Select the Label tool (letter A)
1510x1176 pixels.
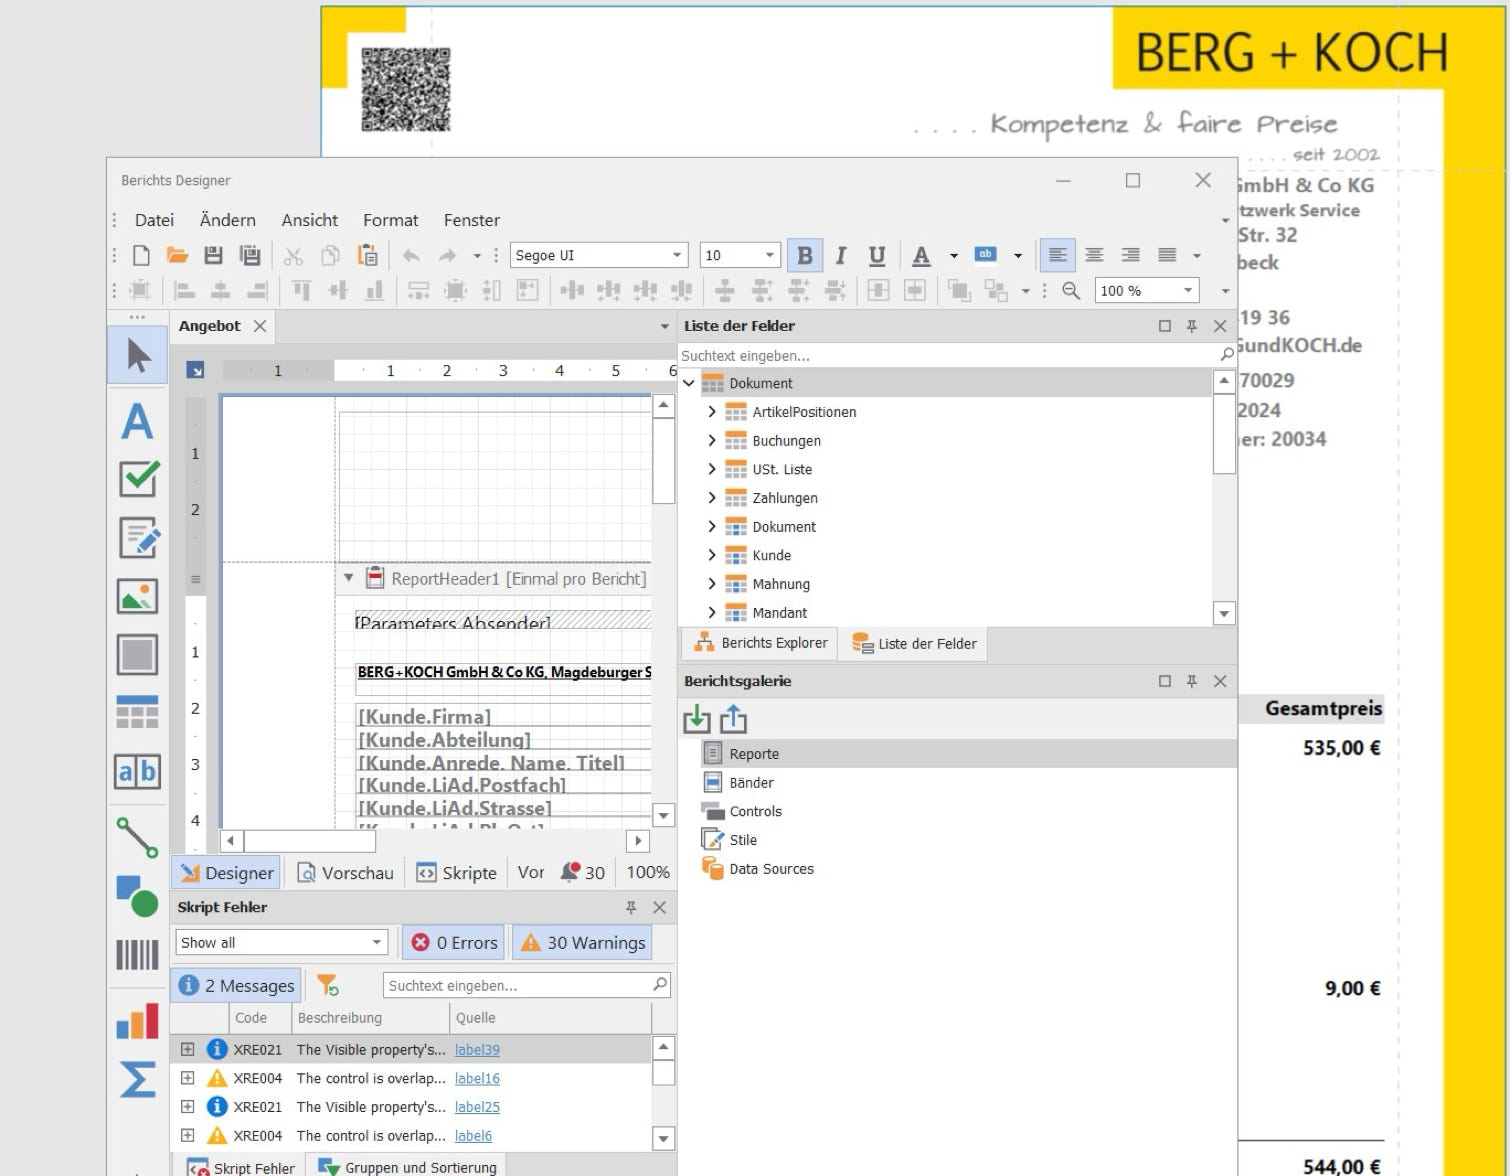click(x=138, y=421)
